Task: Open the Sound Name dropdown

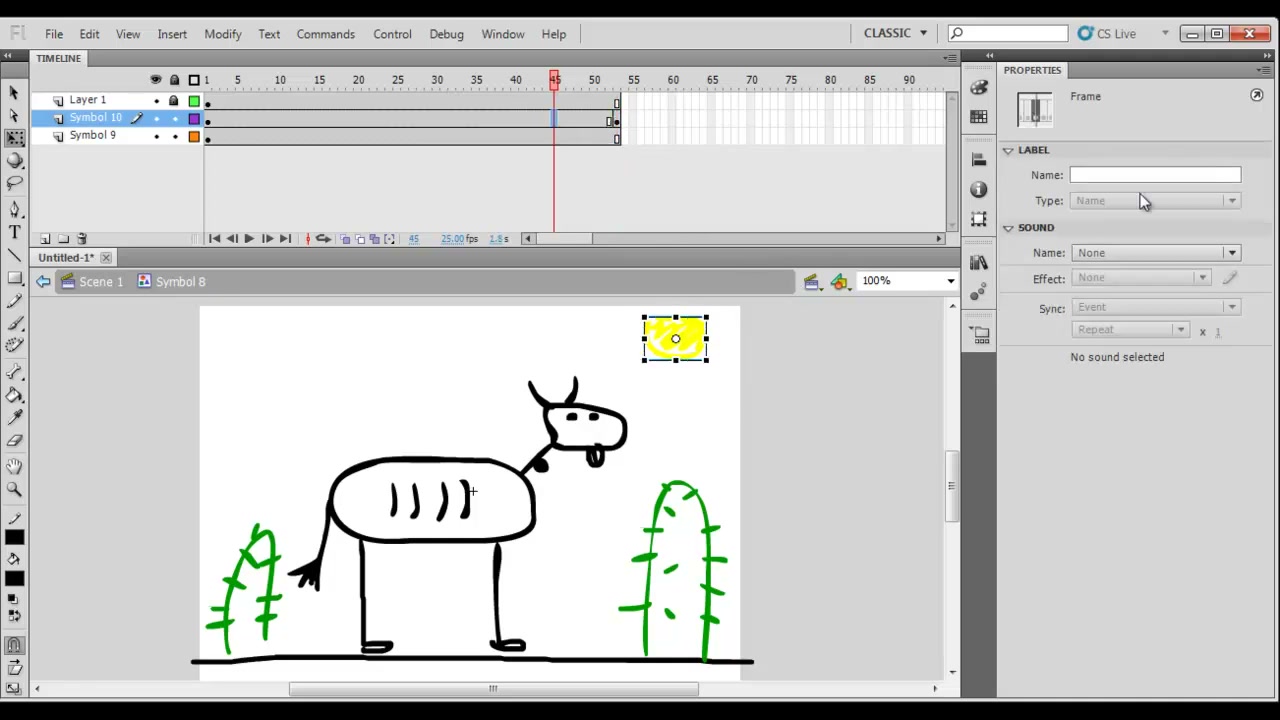Action: (x=1156, y=253)
